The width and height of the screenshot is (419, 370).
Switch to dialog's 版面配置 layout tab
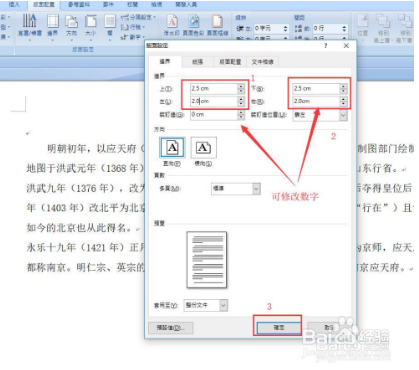point(230,62)
